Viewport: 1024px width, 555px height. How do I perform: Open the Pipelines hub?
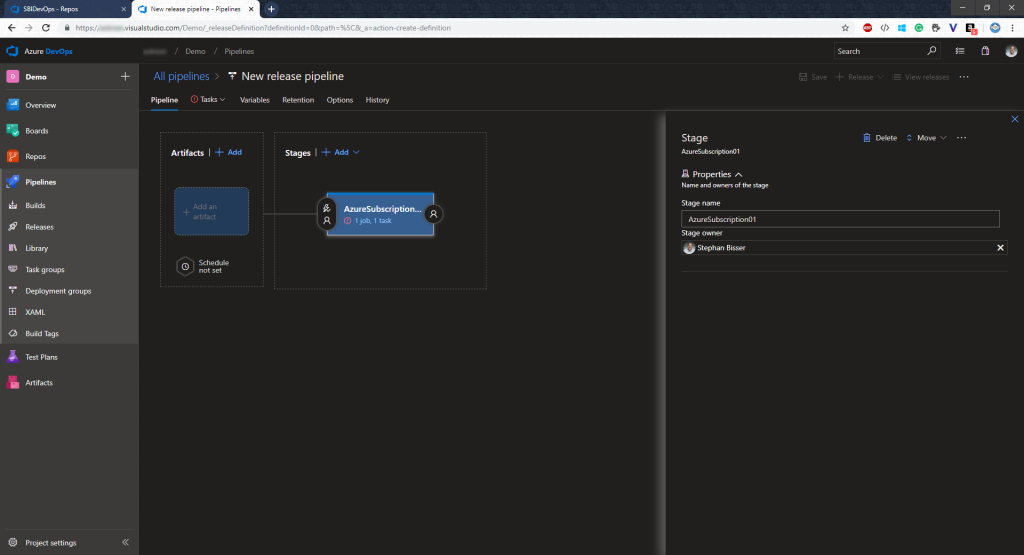40,182
